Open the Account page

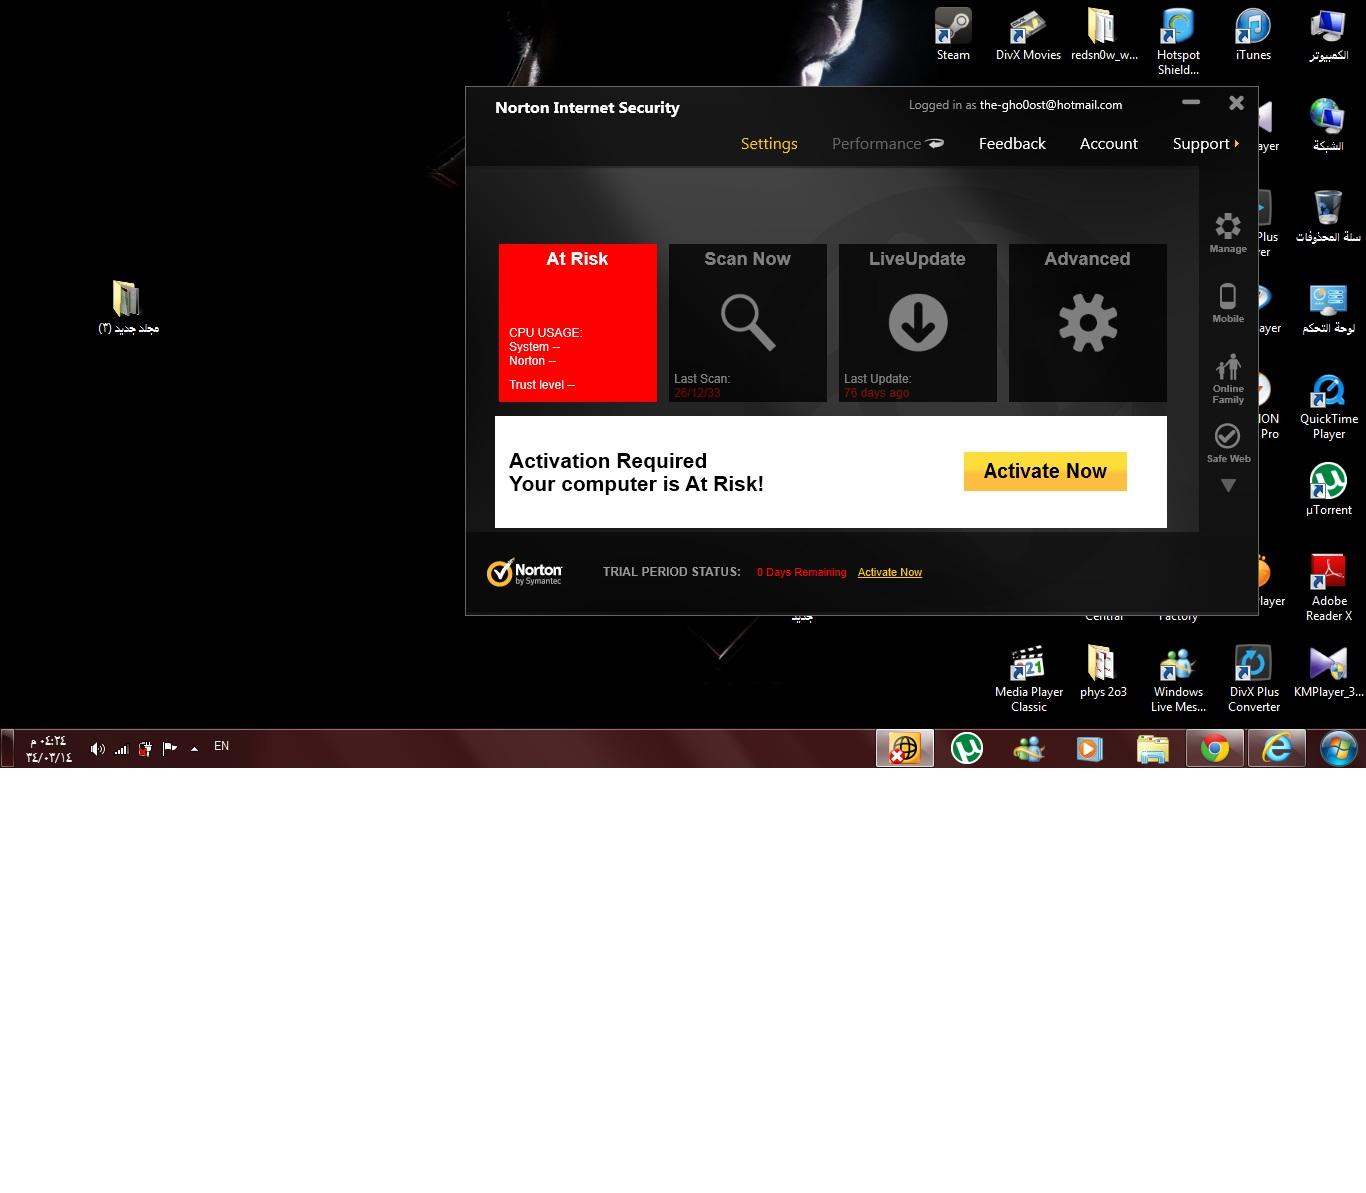click(x=1109, y=144)
